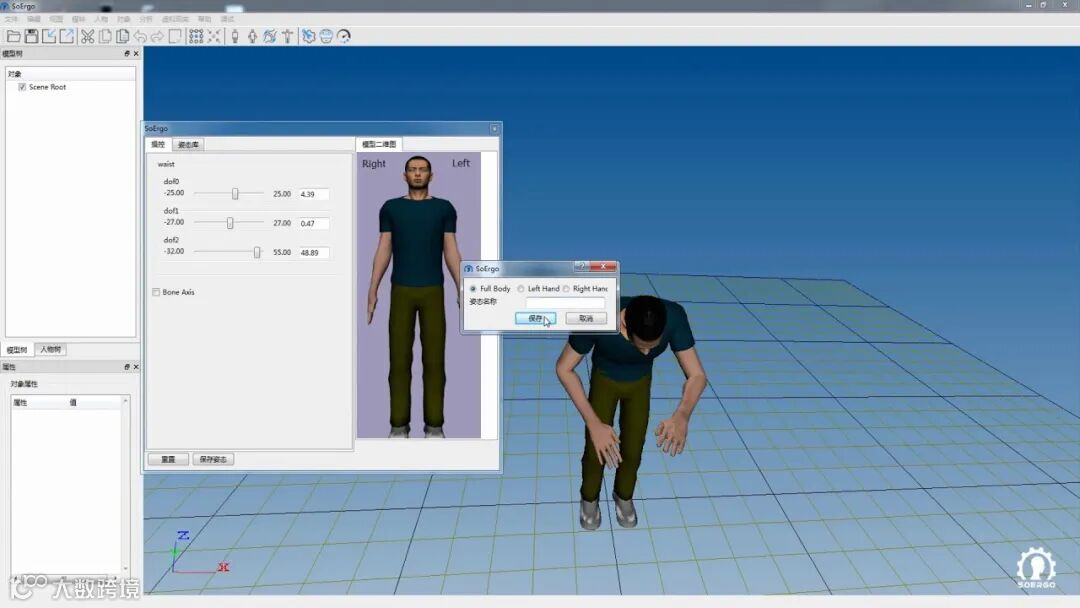Click the dof0 value field showing 4.39
The height and width of the screenshot is (608, 1080).
tap(313, 194)
